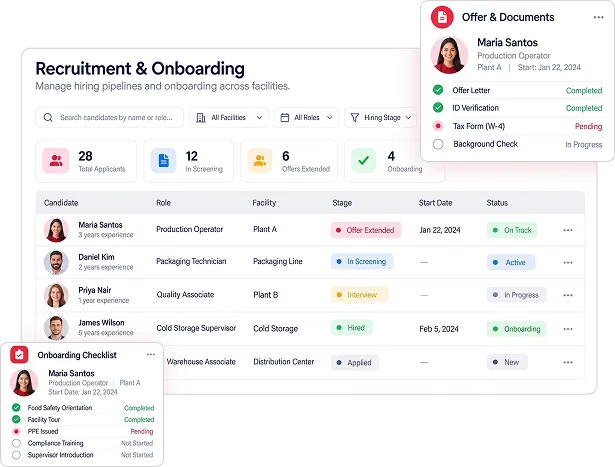Click James Wilson's avatar in the table
Screen dimensions: 615x467
(56, 328)
